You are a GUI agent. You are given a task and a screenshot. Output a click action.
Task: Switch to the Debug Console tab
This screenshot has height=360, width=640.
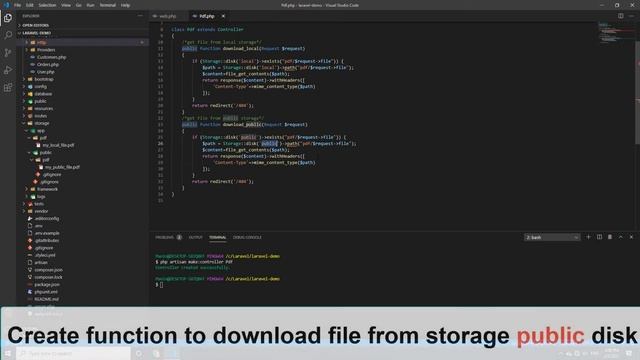[x=247, y=237]
